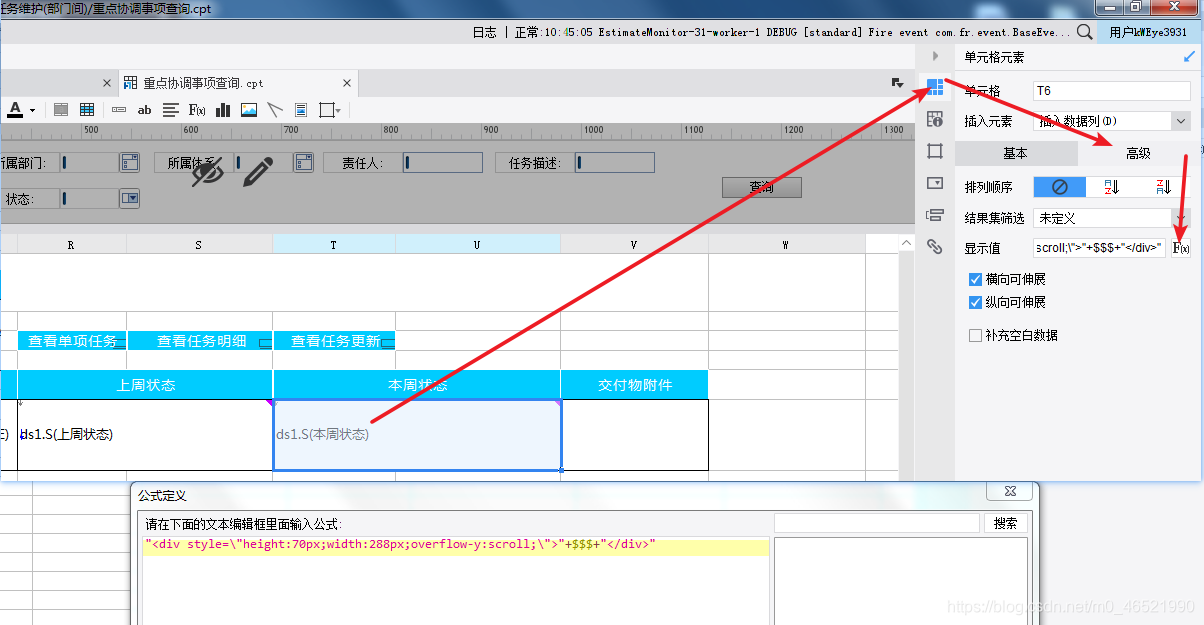Select the ds1.S(上周状态) cell

click(x=145, y=435)
